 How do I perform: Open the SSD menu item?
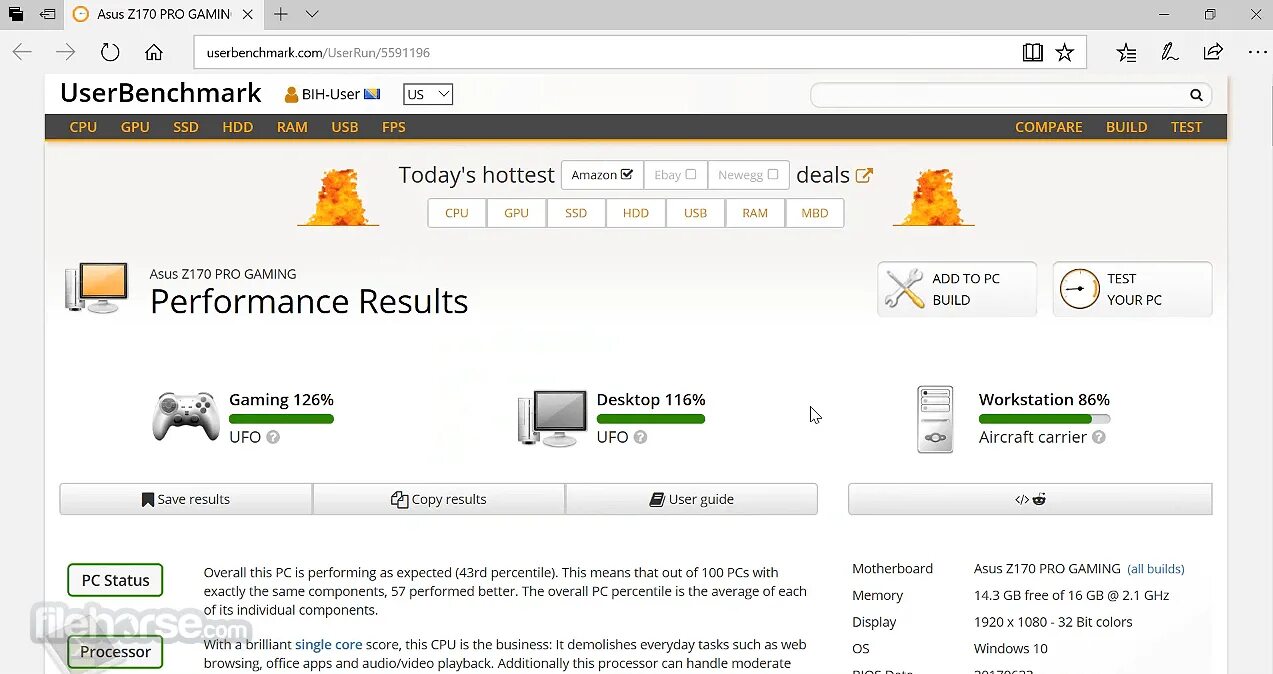tap(186, 127)
